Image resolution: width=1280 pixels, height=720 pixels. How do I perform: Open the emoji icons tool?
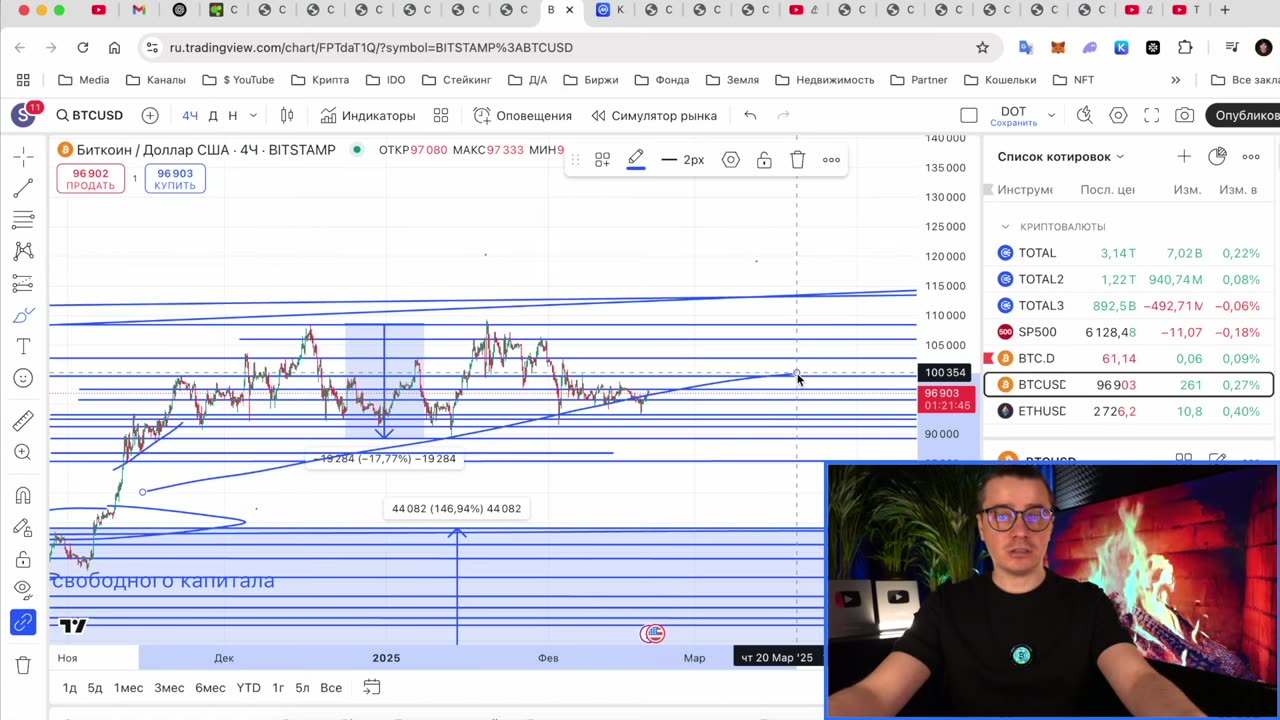(23, 378)
